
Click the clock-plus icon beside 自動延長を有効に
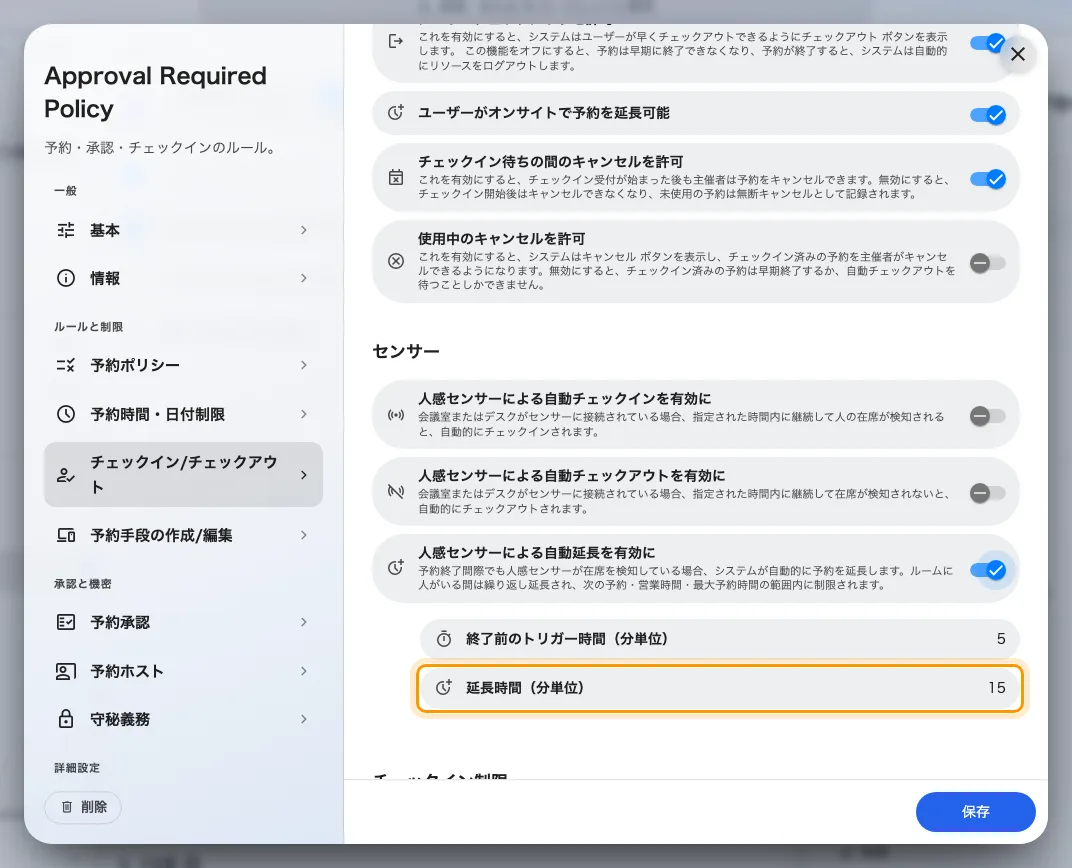[396, 567]
